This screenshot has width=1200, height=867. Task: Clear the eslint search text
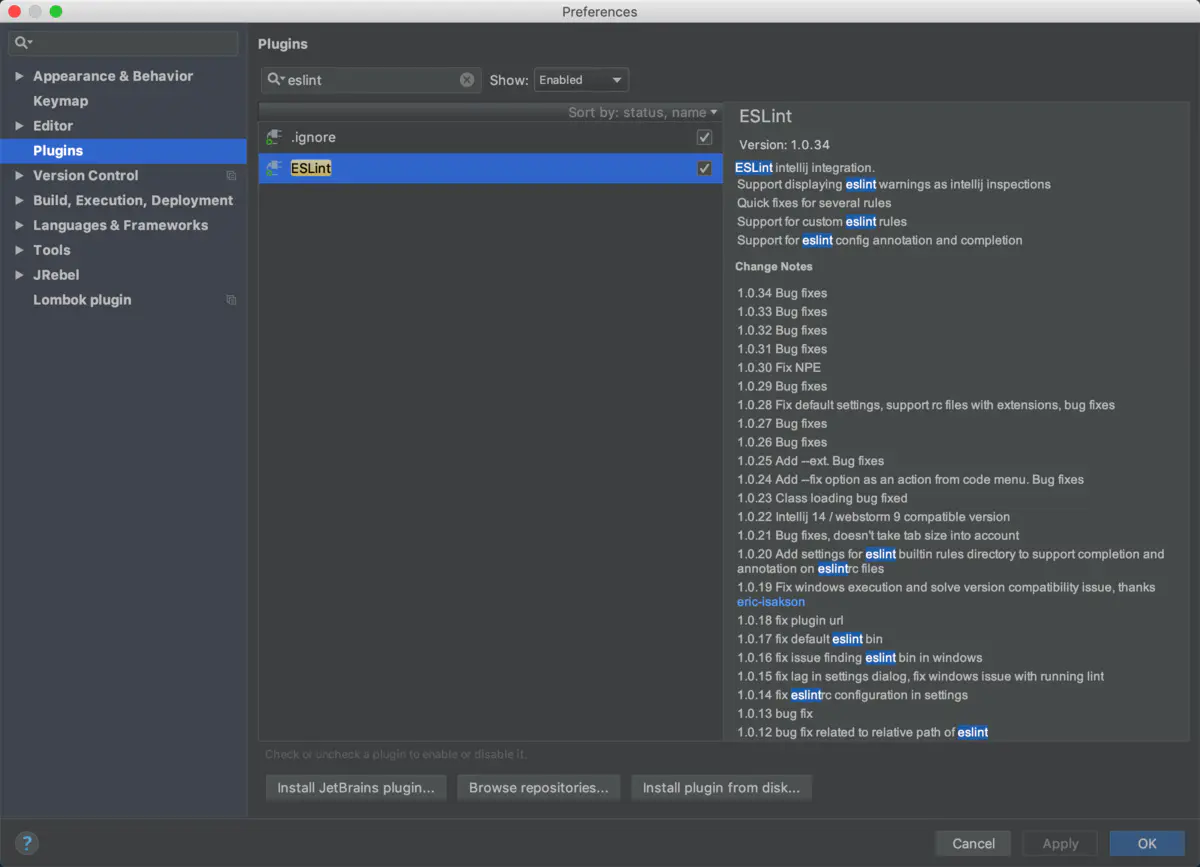(467, 80)
